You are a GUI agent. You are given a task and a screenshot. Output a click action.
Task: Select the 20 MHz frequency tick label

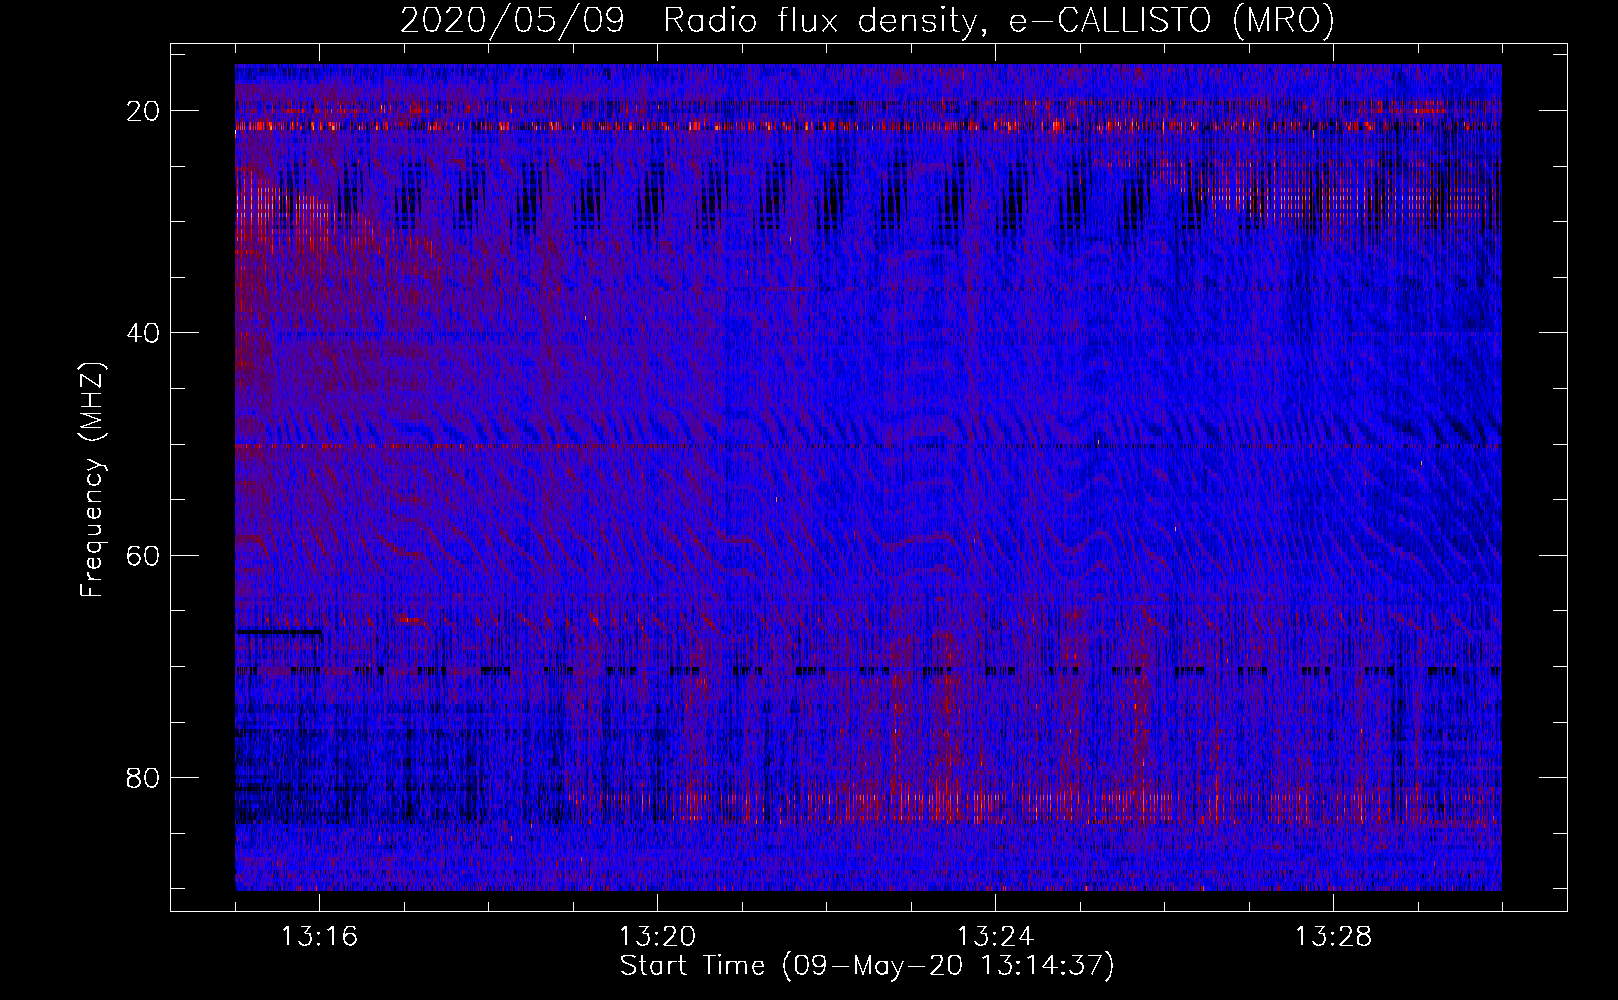coord(143,110)
